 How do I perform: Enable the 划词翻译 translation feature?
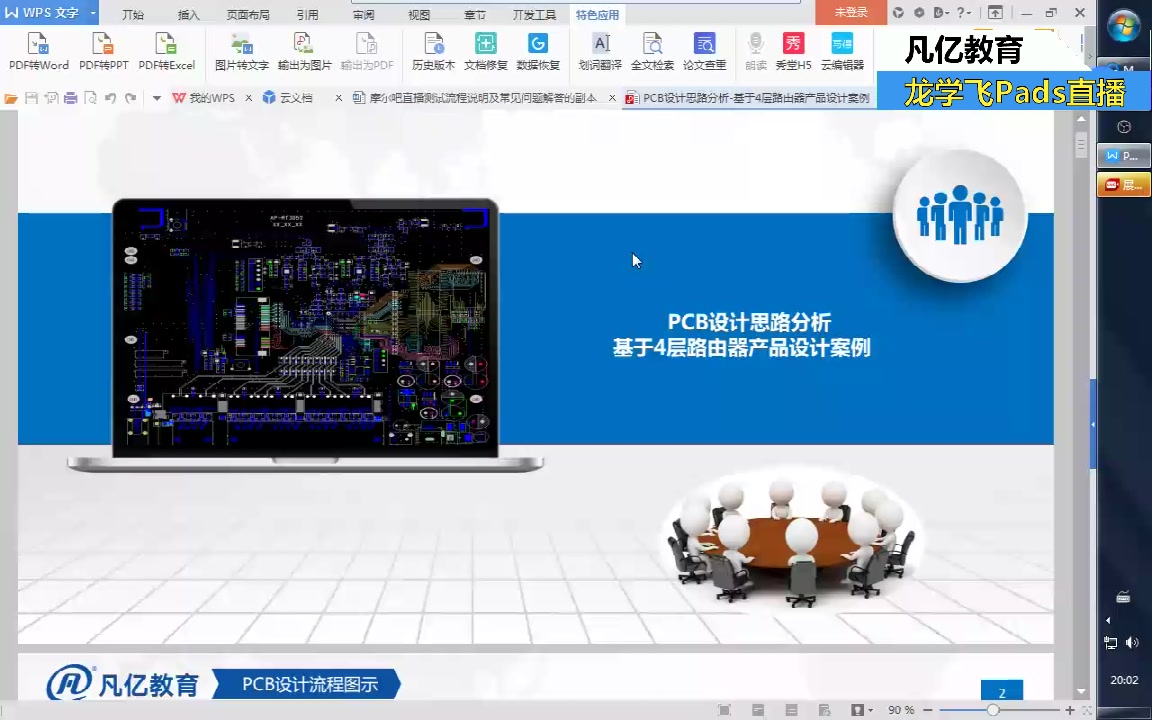[x=601, y=50]
